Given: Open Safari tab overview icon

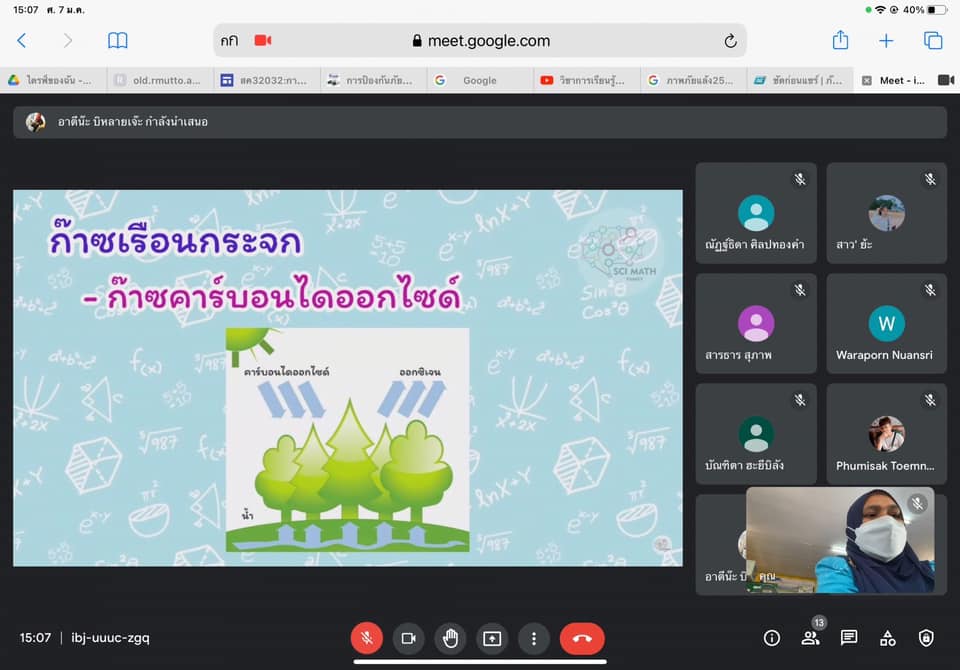Looking at the screenshot, I should 932,41.
